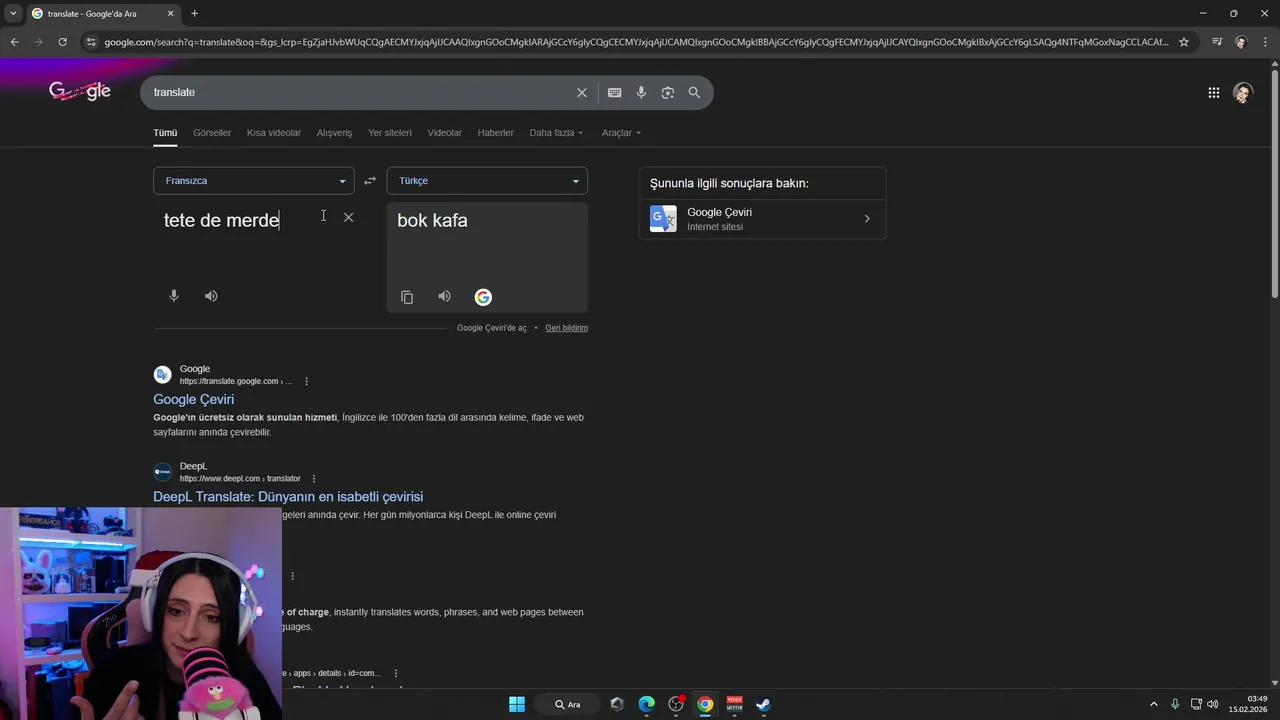Reload the current page

pyautogui.click(x=62, y=42)
